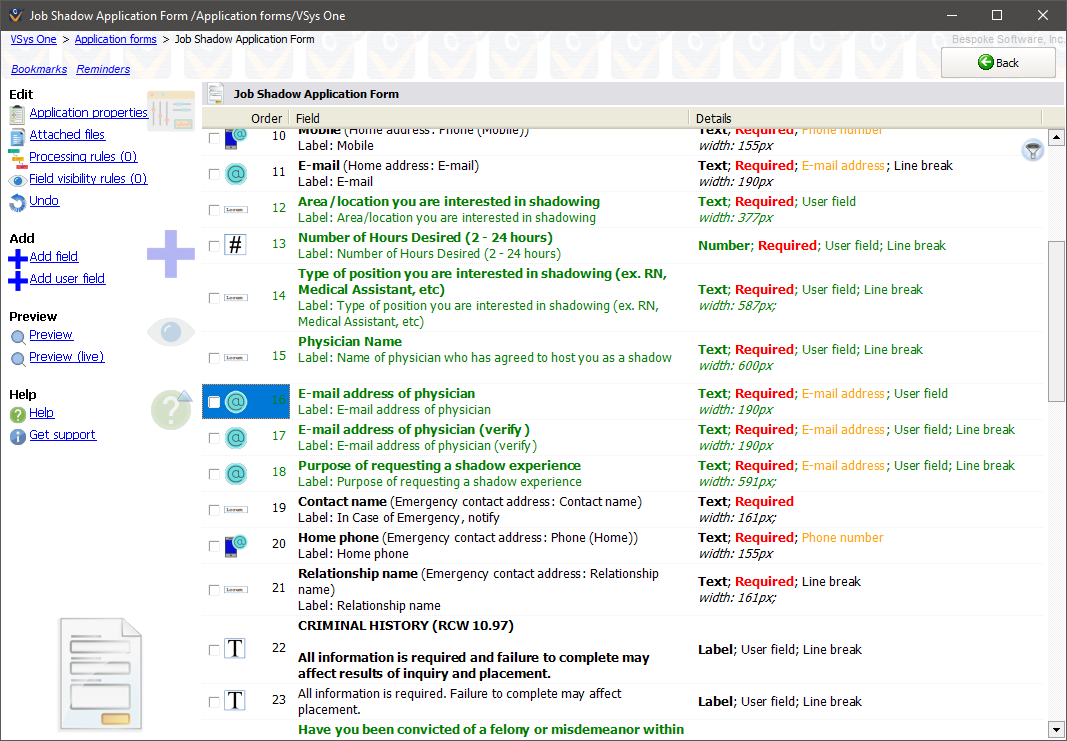Check the box for row 15 Physician Name
The width and height of the screenshot is (1067, 741).
tap(214, 358)
